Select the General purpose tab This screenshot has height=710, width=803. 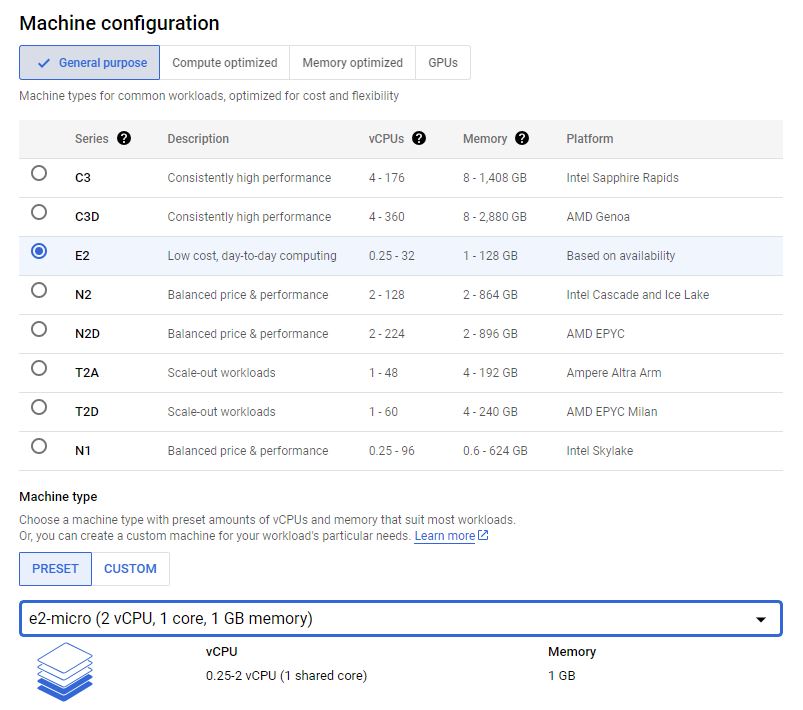(89, 62)
